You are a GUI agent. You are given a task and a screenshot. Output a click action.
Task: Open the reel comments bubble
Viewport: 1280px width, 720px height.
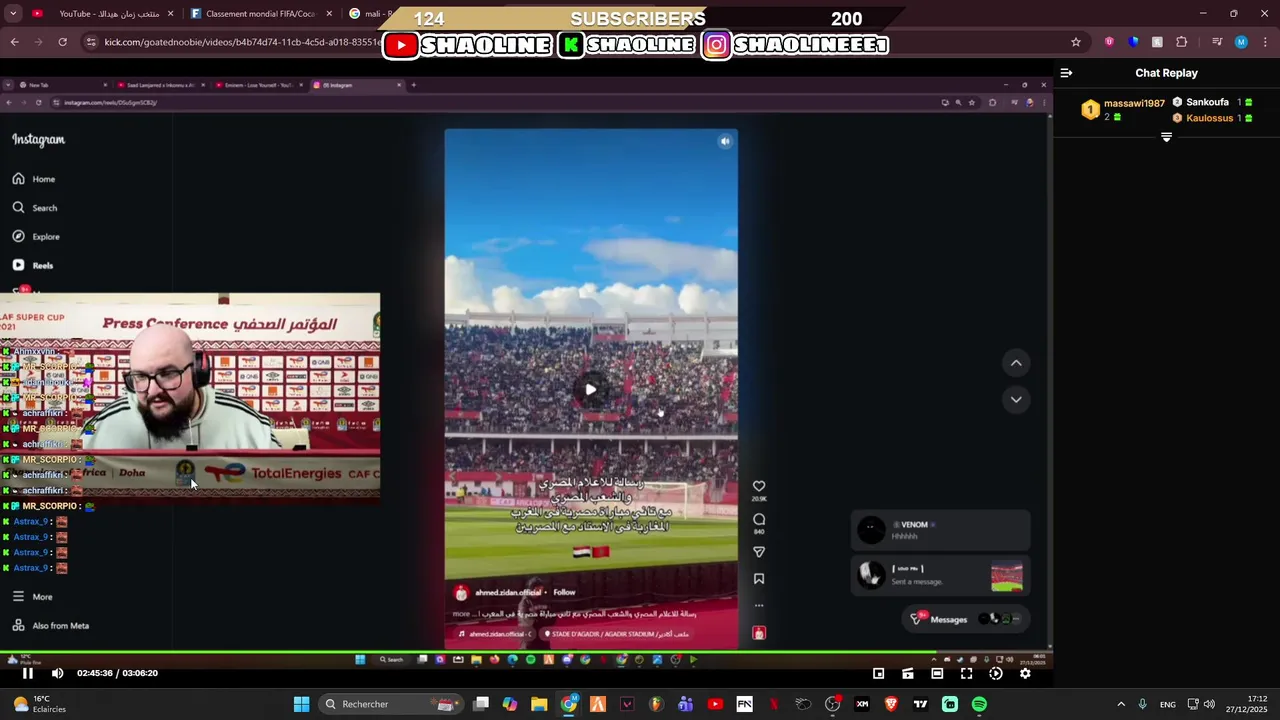coord(759,519)
